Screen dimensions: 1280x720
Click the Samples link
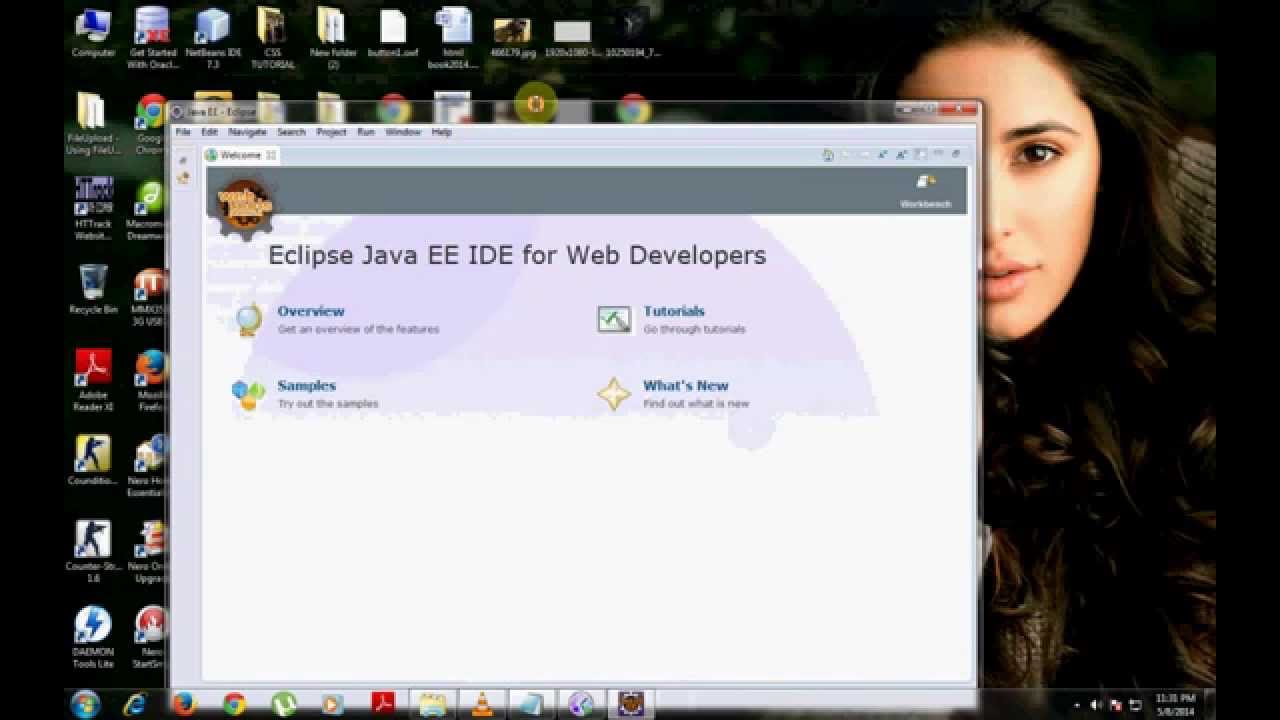pos(307,385)
